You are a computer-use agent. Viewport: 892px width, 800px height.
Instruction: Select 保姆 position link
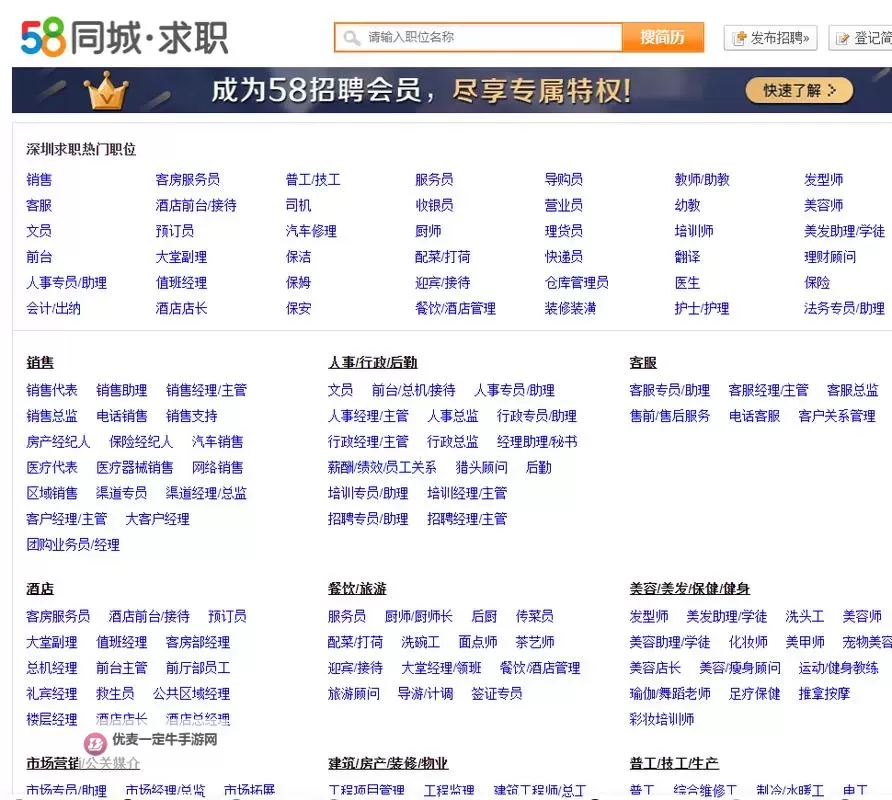click(298, 283)
